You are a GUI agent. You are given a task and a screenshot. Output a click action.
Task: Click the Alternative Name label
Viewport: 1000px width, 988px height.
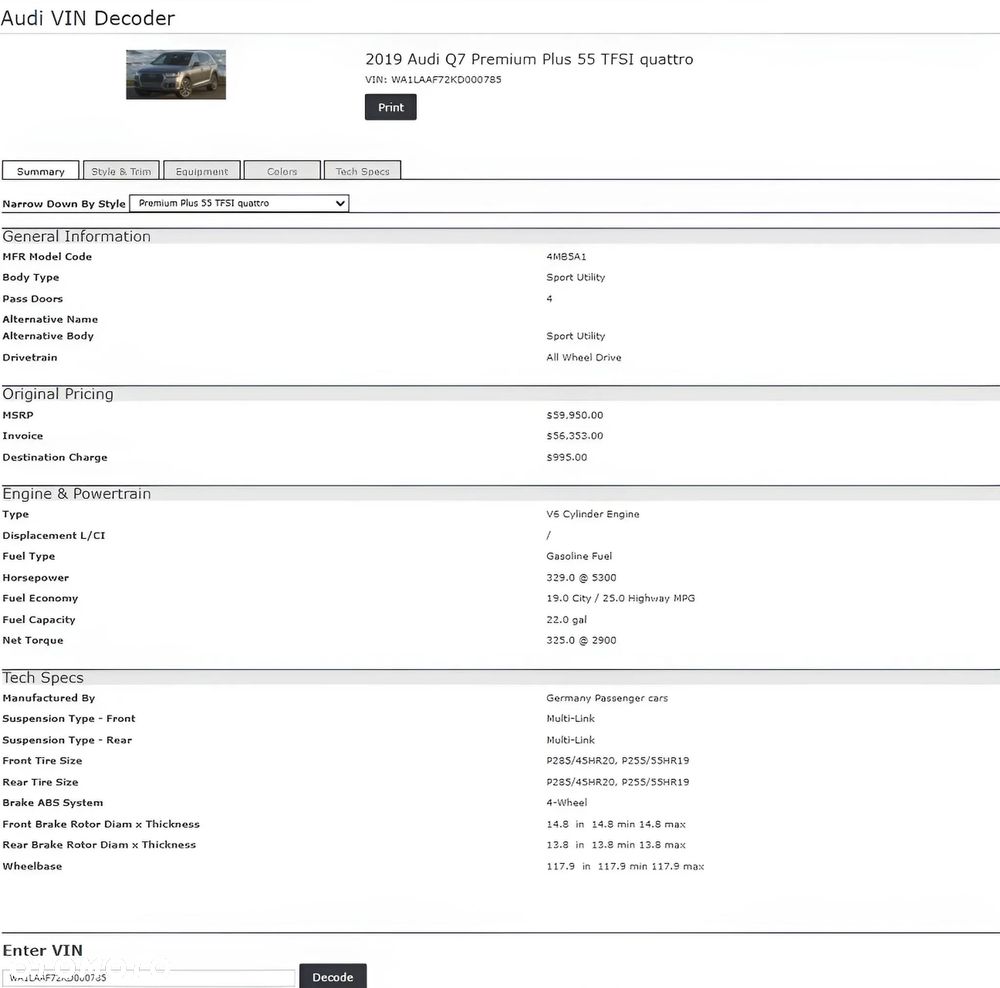pyautogui.click(x=50, y=319)
